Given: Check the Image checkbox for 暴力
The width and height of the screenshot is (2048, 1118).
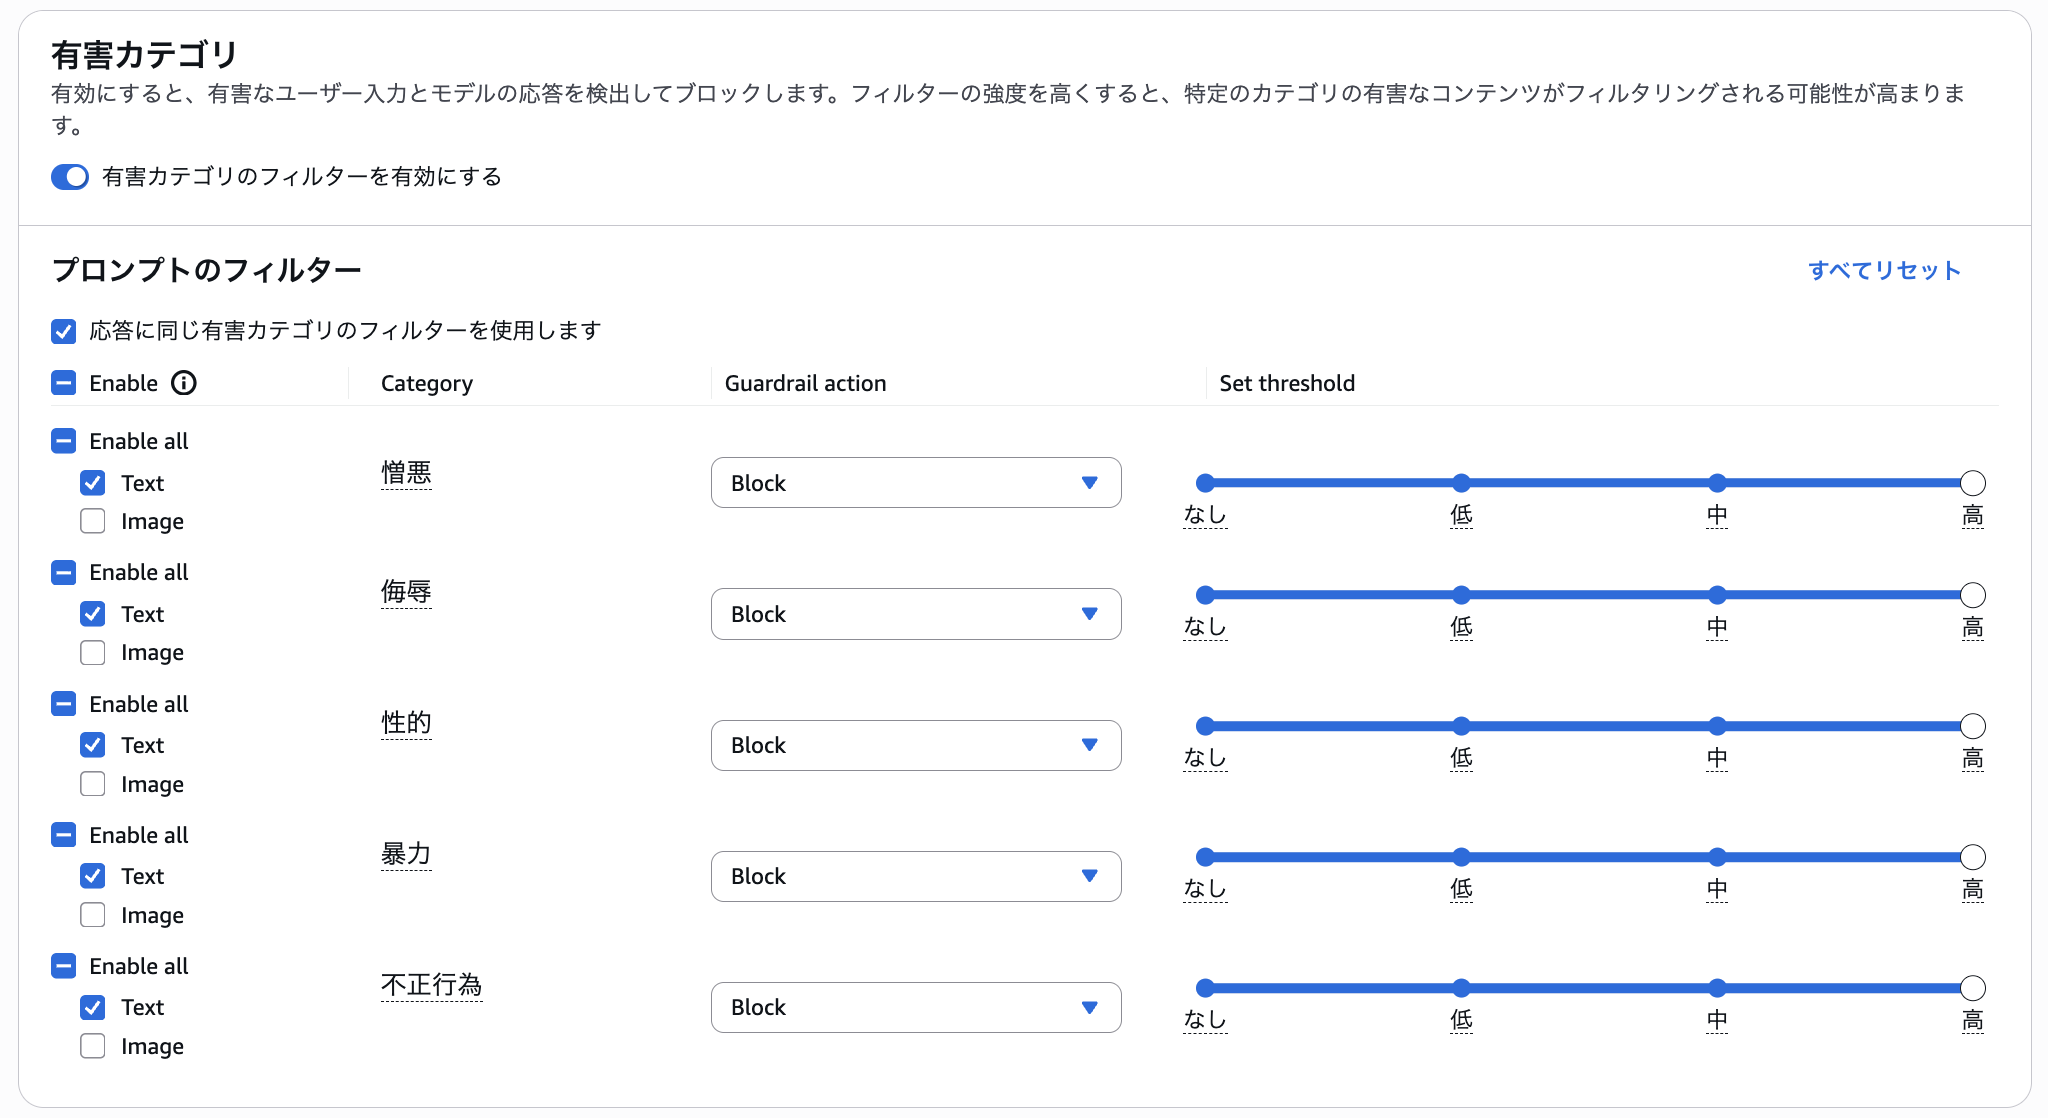Looking at the screenshot, I should click(93, 915).
